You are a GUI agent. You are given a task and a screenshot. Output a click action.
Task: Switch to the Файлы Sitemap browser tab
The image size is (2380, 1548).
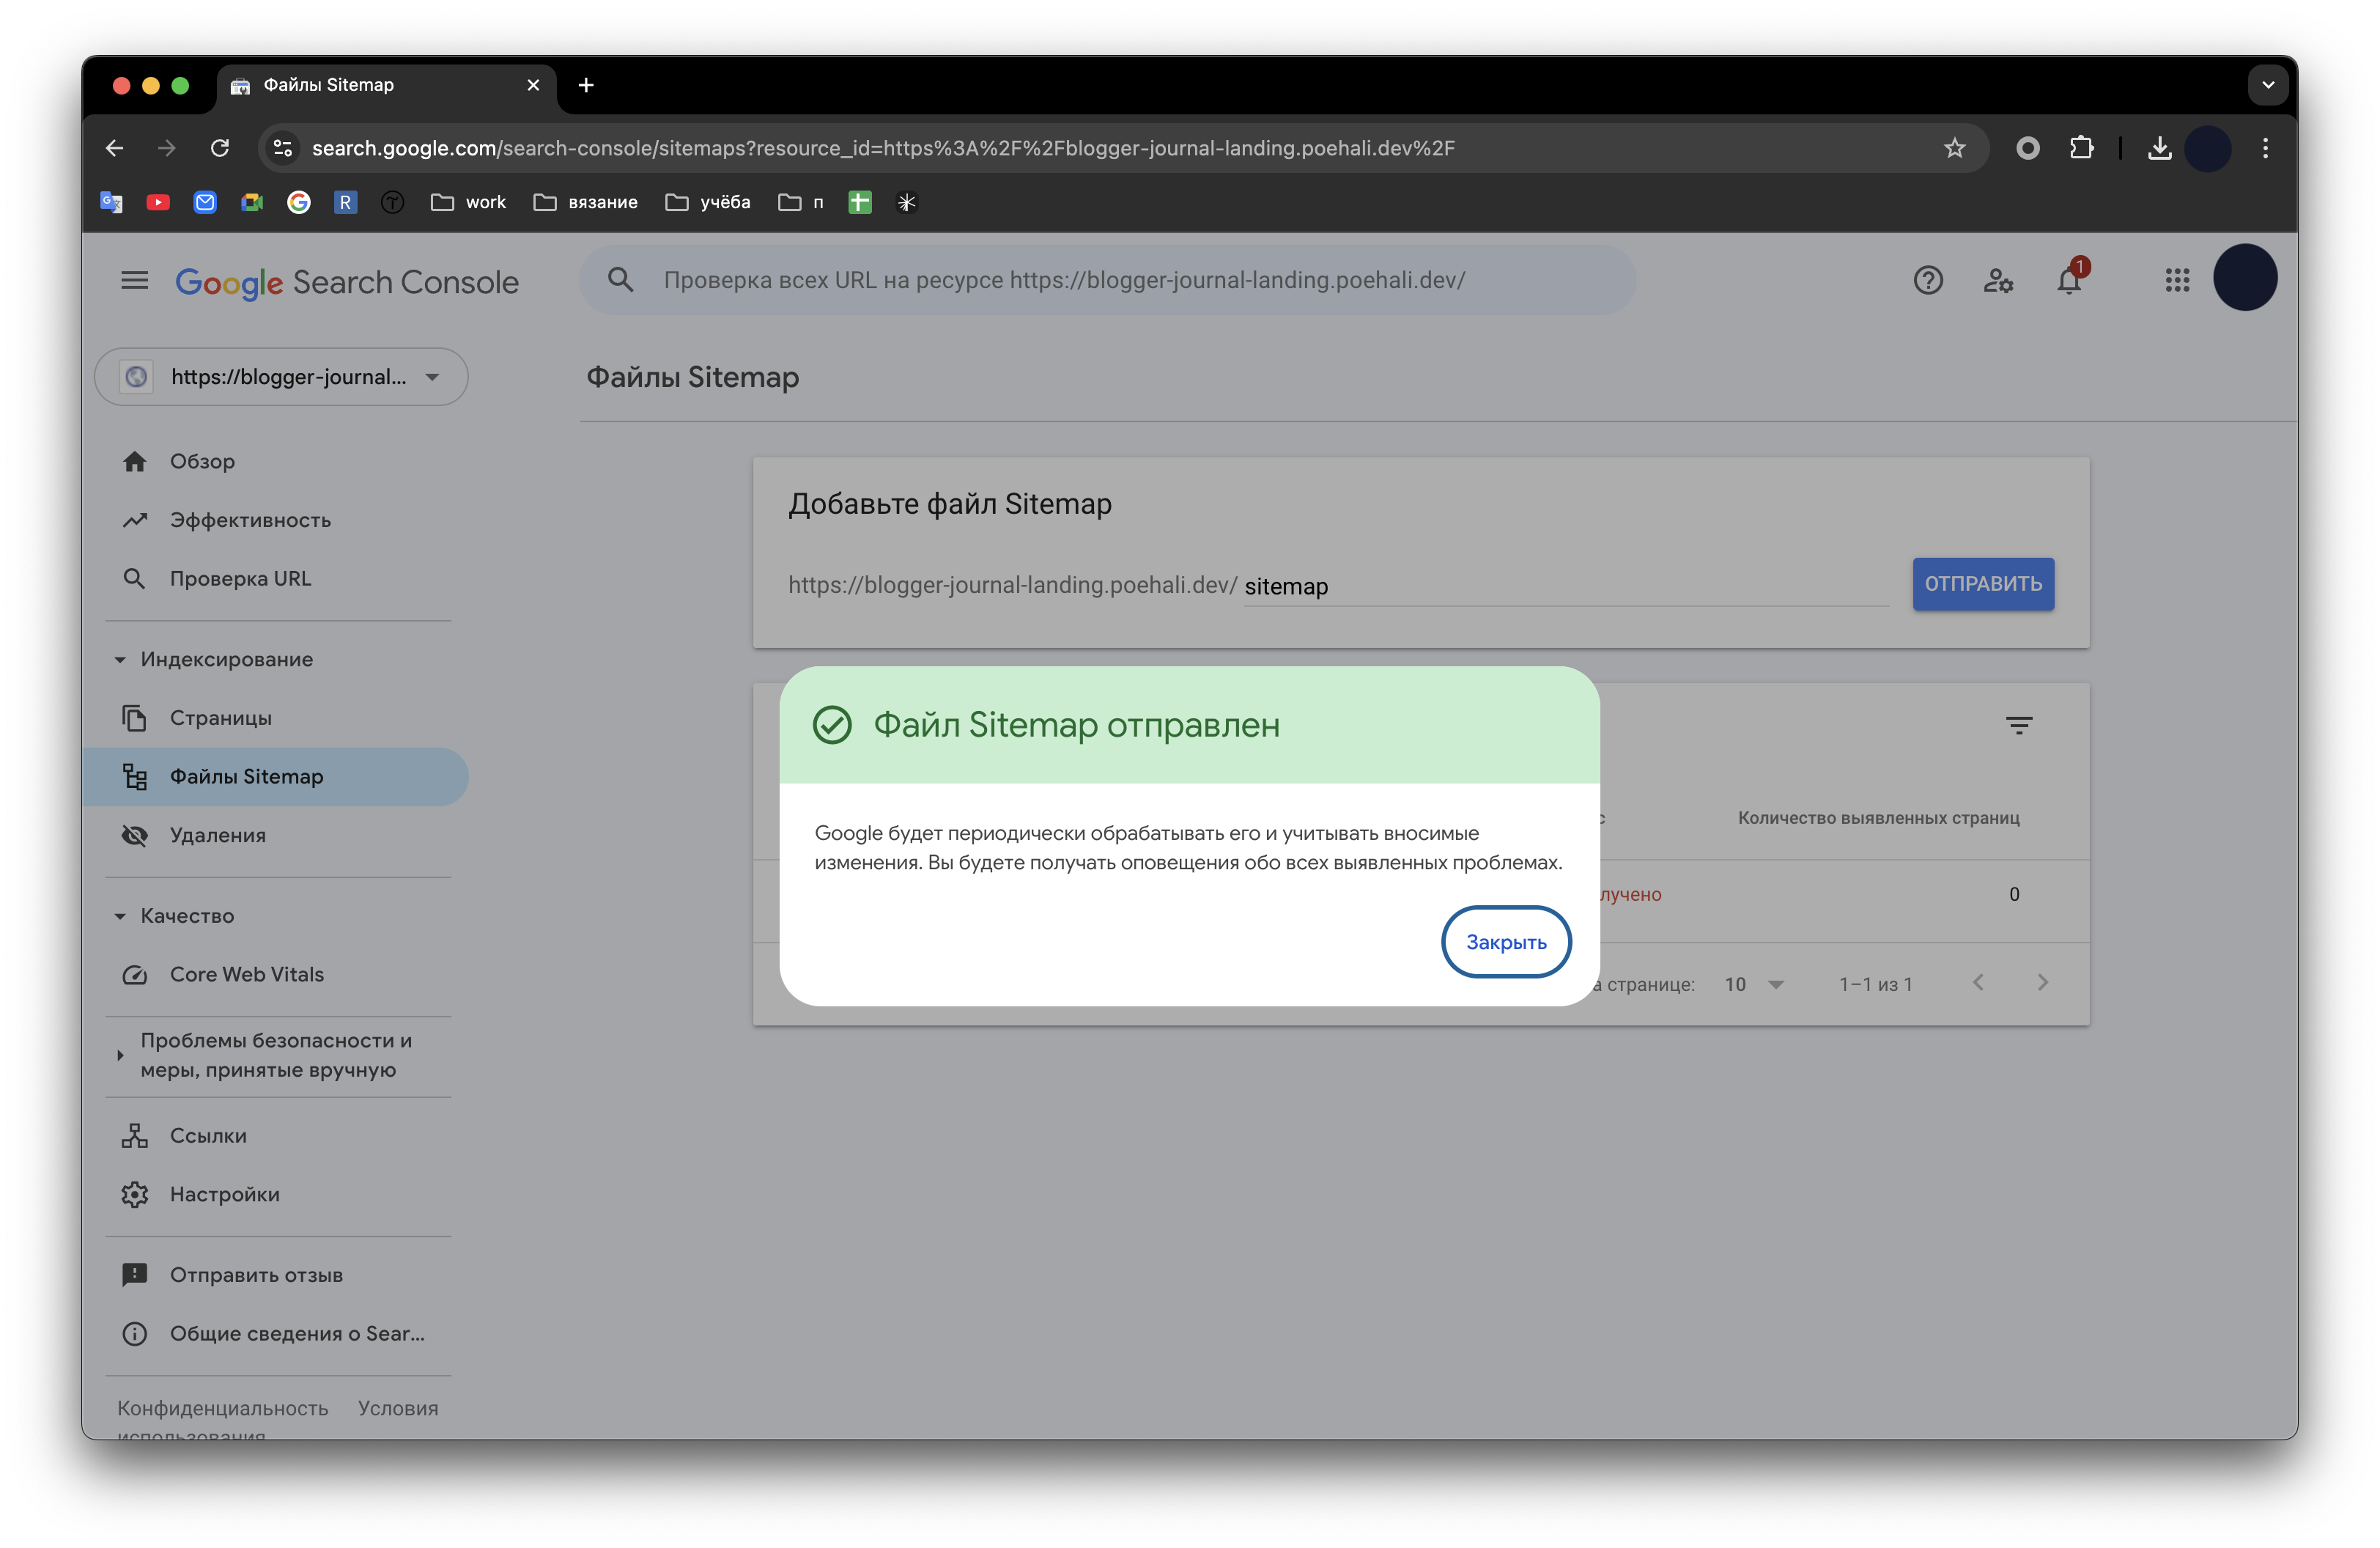point(328,85)
